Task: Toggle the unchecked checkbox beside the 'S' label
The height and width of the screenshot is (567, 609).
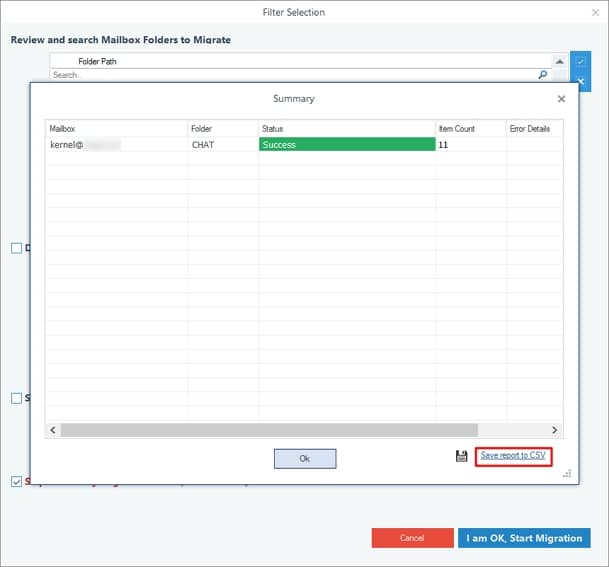Action: [x=16, y=398]
